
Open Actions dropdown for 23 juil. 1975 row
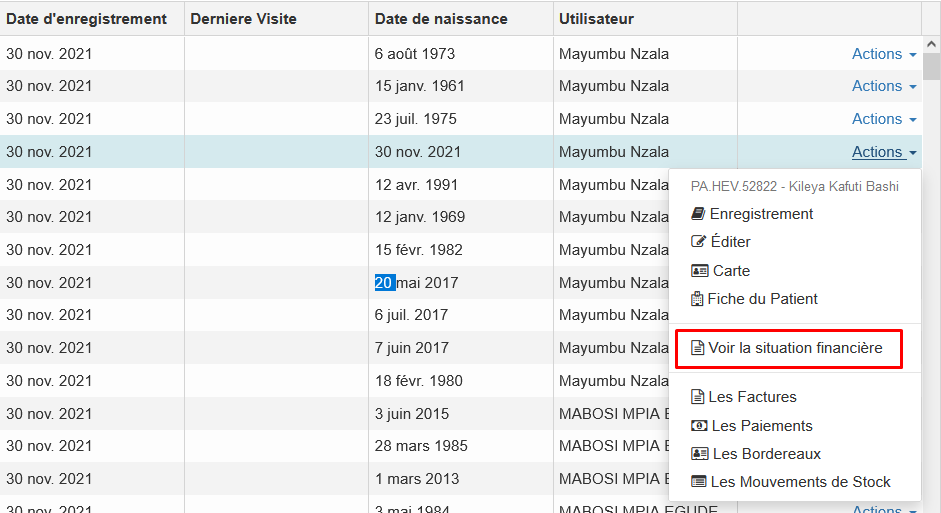(x=884, y=119)
